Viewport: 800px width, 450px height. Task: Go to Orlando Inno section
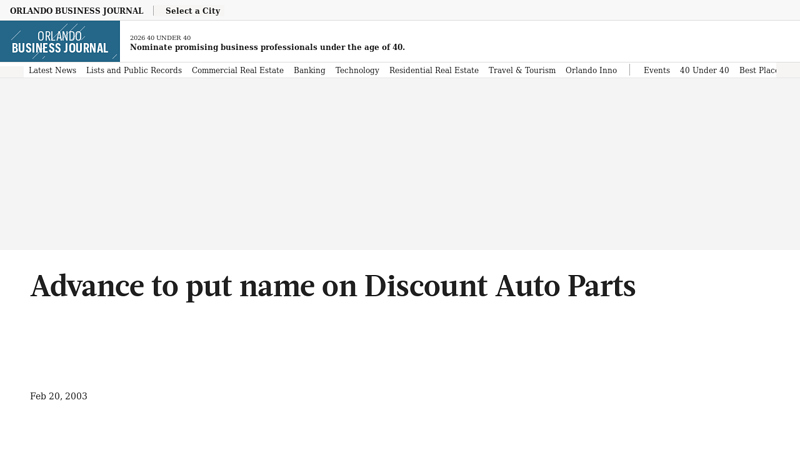point(591,70)
